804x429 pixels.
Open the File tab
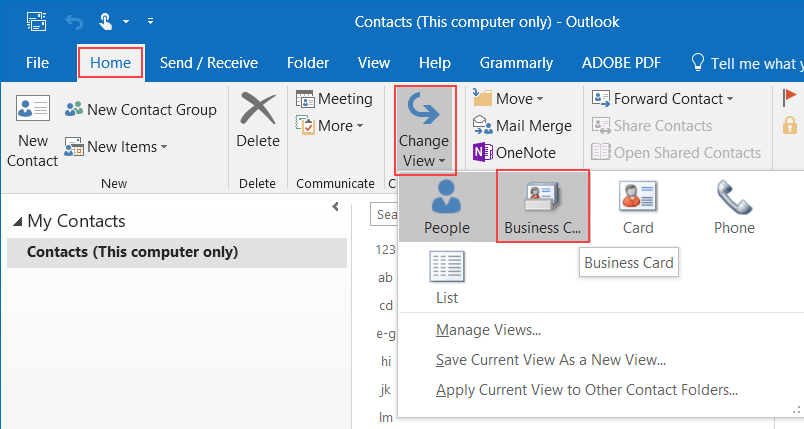37,63
